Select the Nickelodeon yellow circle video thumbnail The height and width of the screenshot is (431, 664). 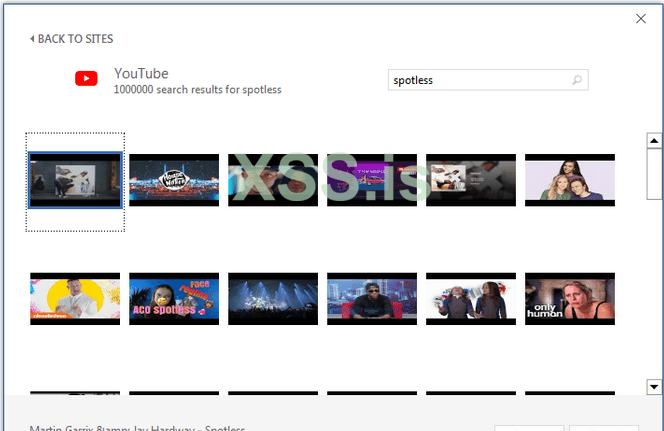(75, 299)
